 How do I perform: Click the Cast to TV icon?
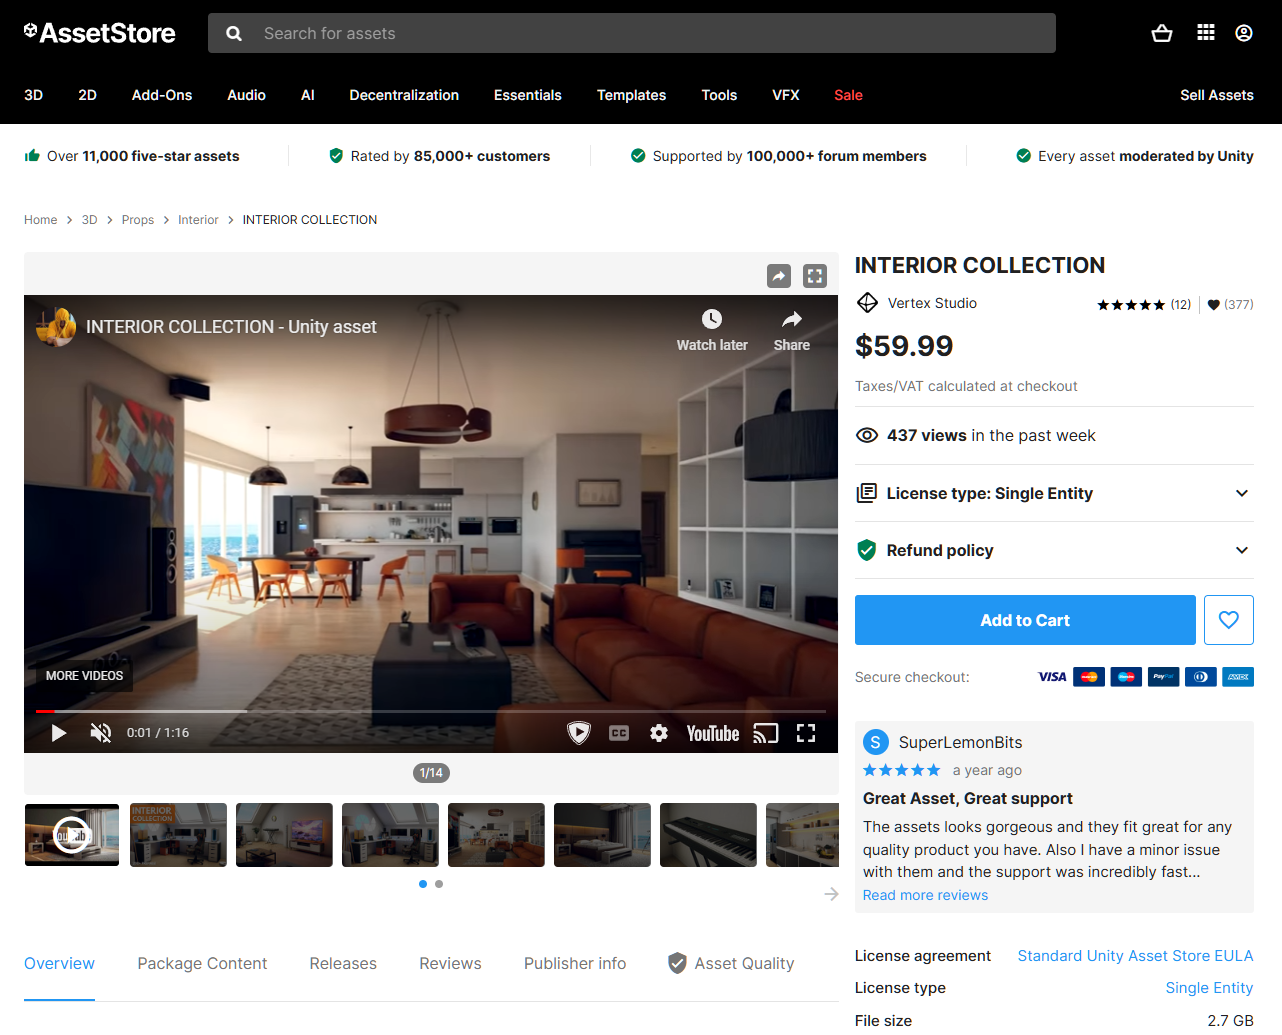[x=765, y=733]
